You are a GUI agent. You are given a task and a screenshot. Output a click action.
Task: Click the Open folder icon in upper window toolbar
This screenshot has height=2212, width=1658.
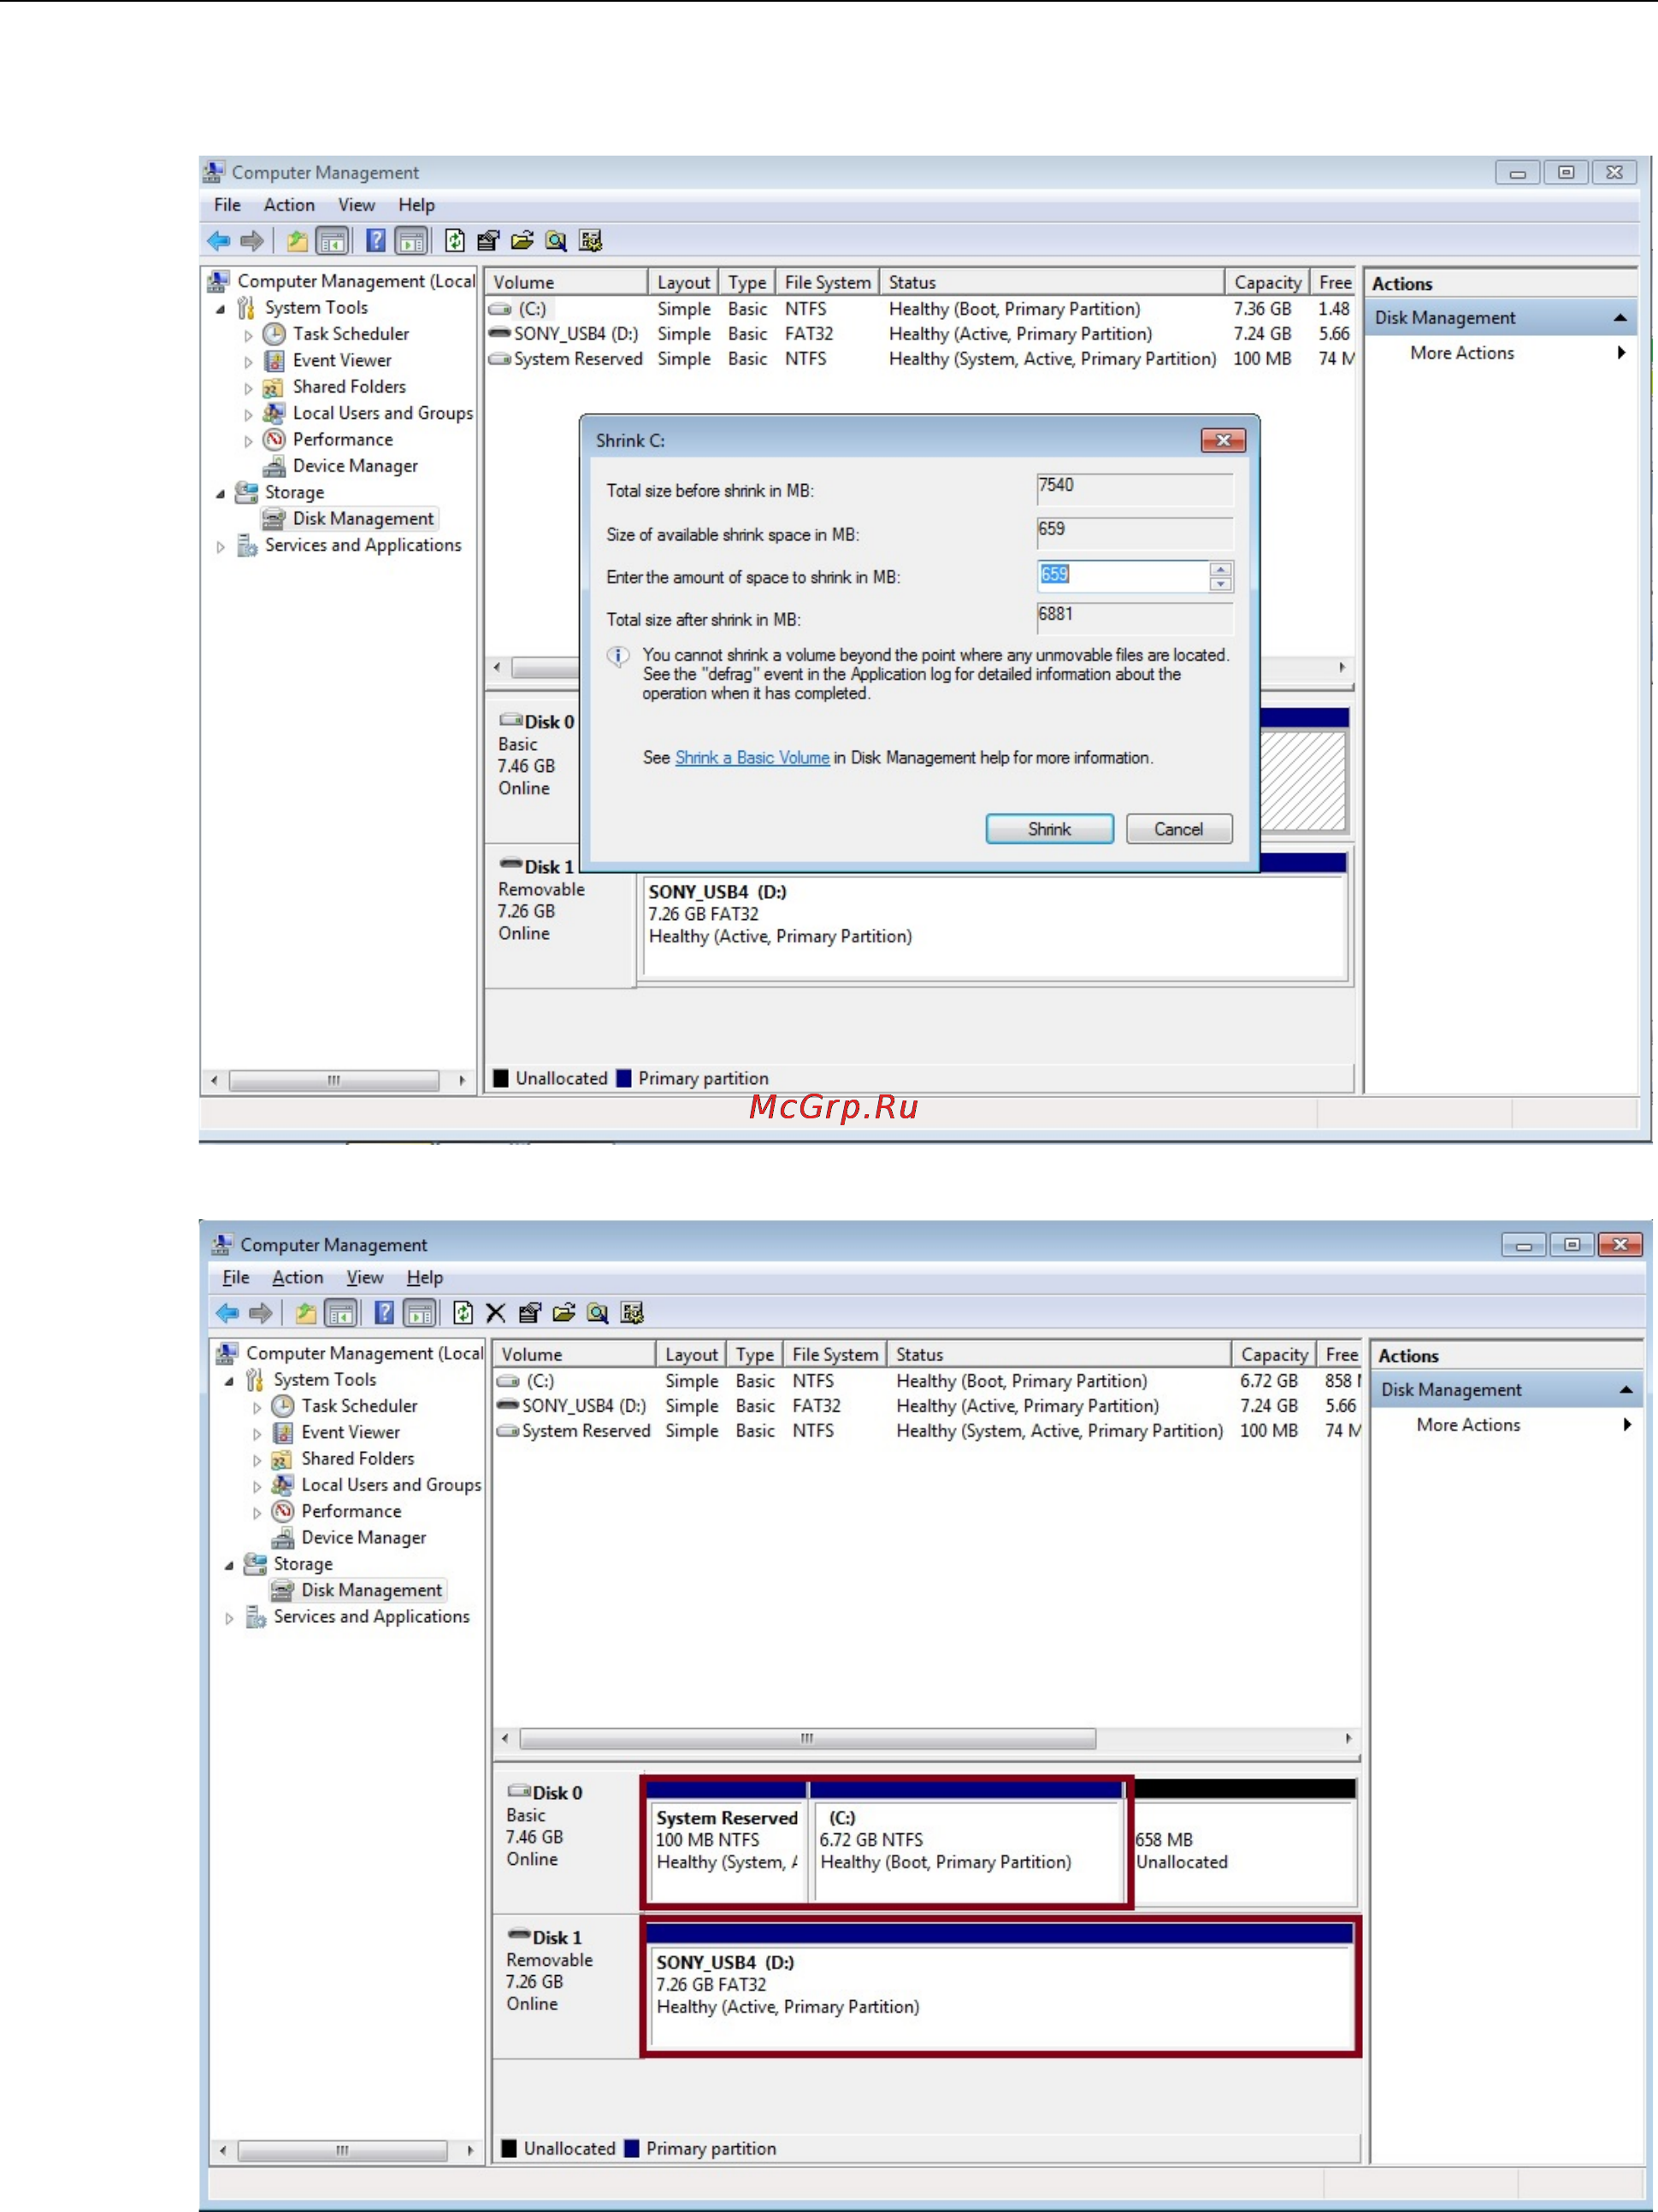522,240
